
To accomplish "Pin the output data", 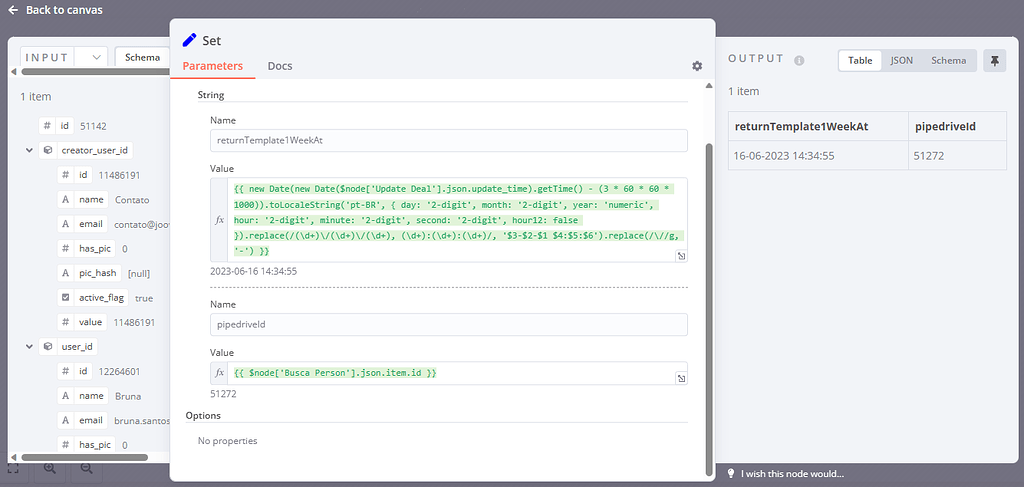I will (x=994, y=60).
